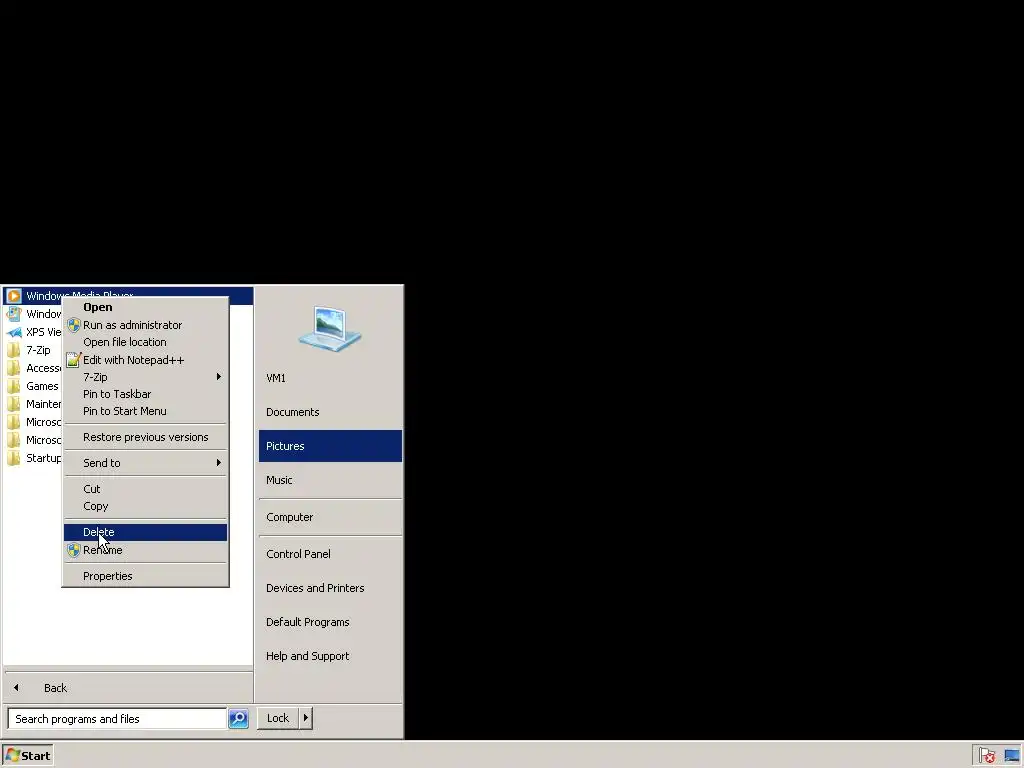Click the Lock button
The height and width of the screenshot is (768, 1024).
278,718
